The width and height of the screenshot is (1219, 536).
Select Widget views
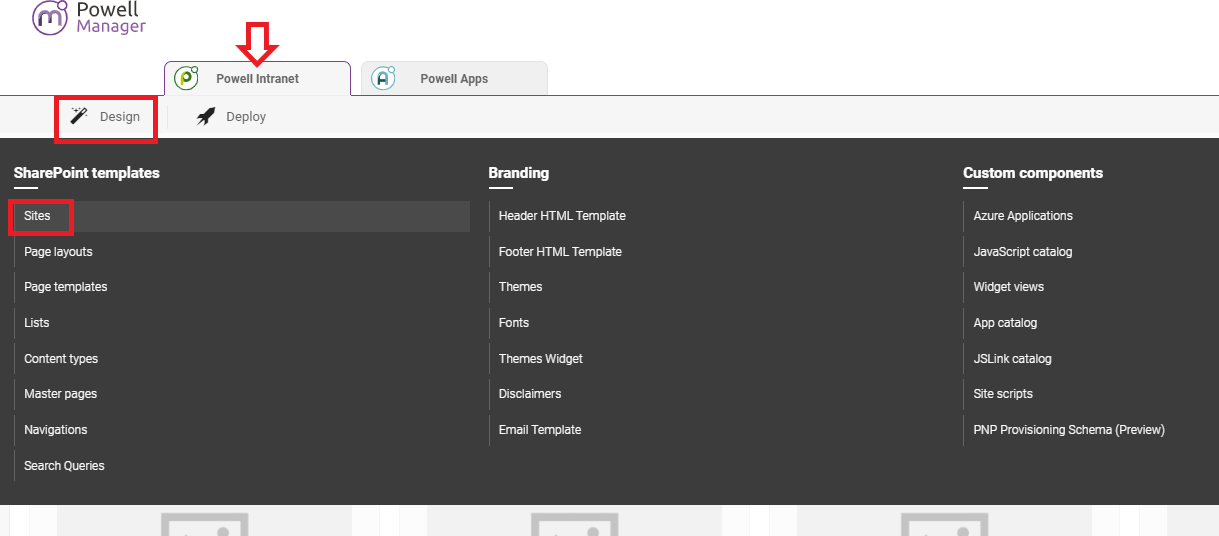(1009, 287)
